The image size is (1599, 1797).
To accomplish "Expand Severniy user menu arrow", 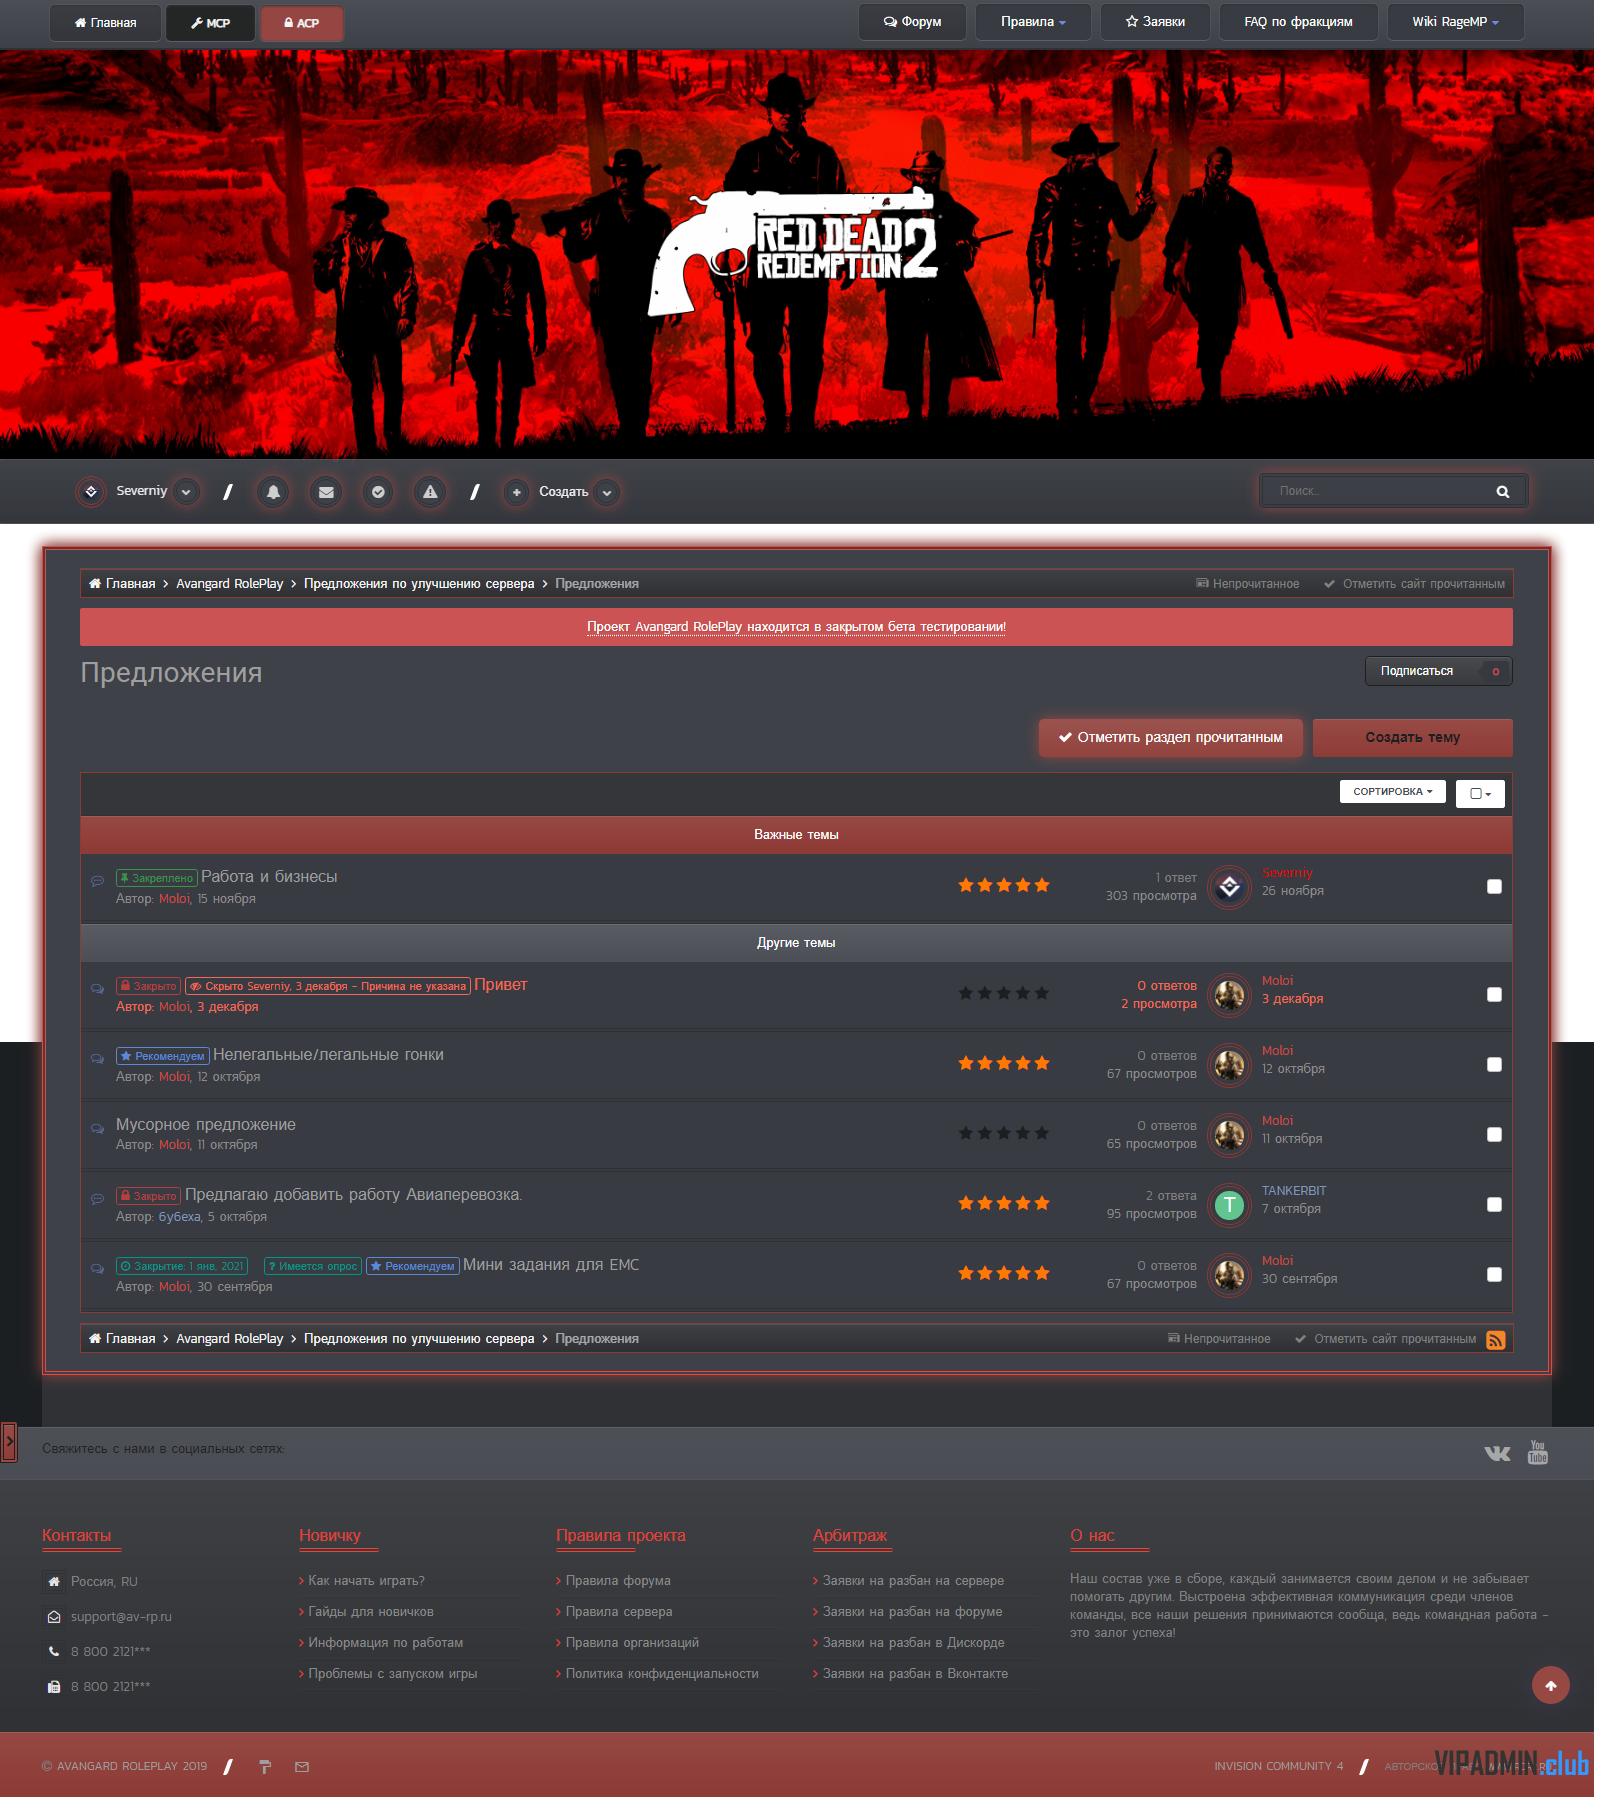I will tap(186, 492).
